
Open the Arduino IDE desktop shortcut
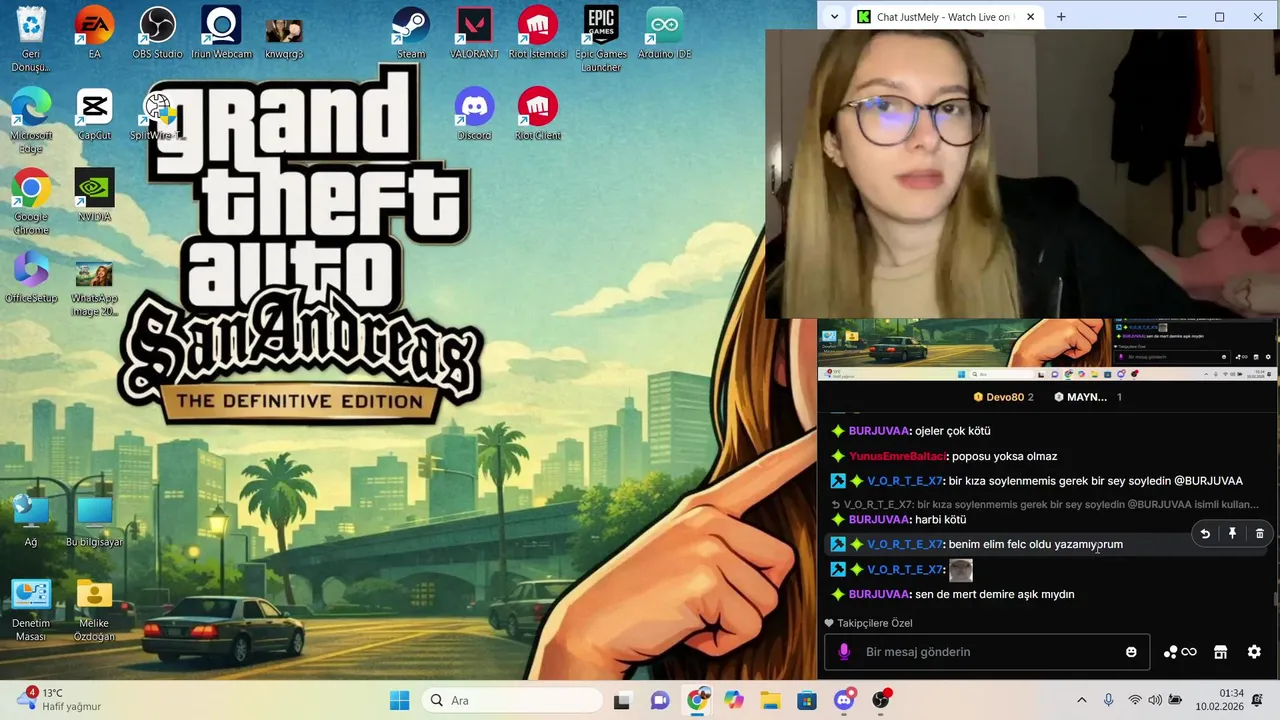click(x=664, y=33)
